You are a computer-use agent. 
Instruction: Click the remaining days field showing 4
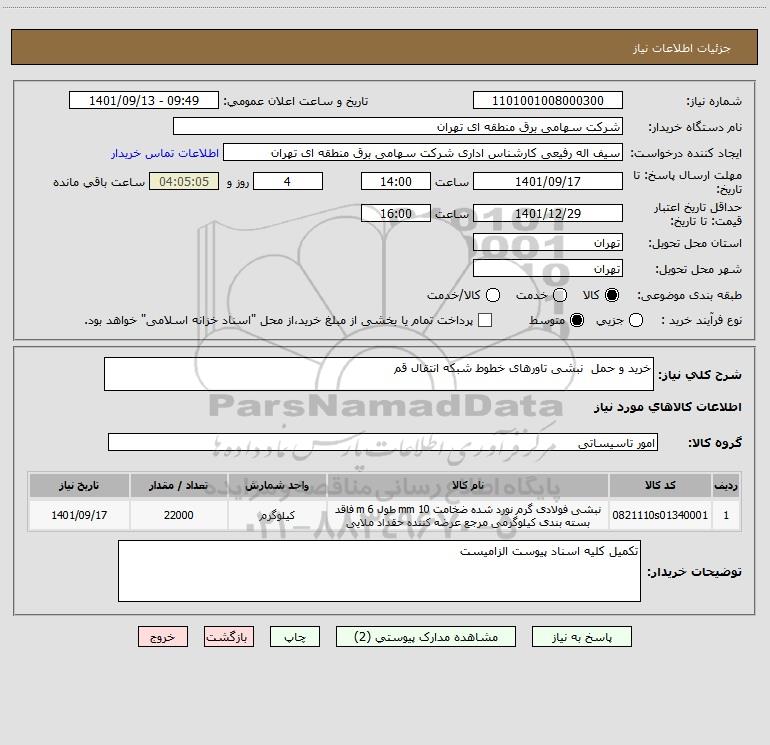click(x=288, y=182)
